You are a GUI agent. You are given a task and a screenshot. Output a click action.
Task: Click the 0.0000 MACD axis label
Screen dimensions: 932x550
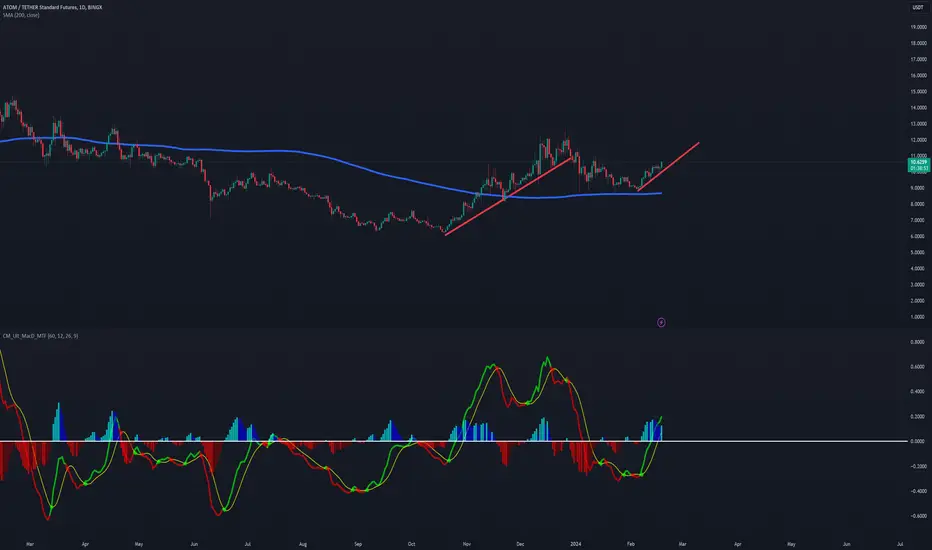918,441
